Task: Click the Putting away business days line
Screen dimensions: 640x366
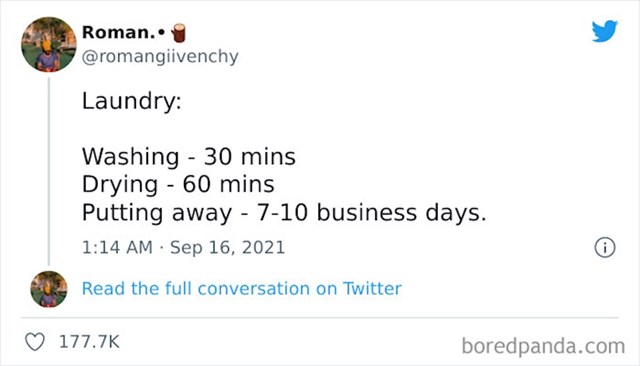Action: pos(284,213)
